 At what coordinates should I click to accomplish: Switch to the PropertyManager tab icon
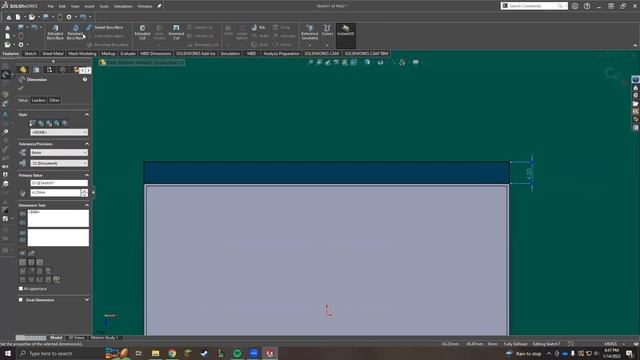[36, 70]
